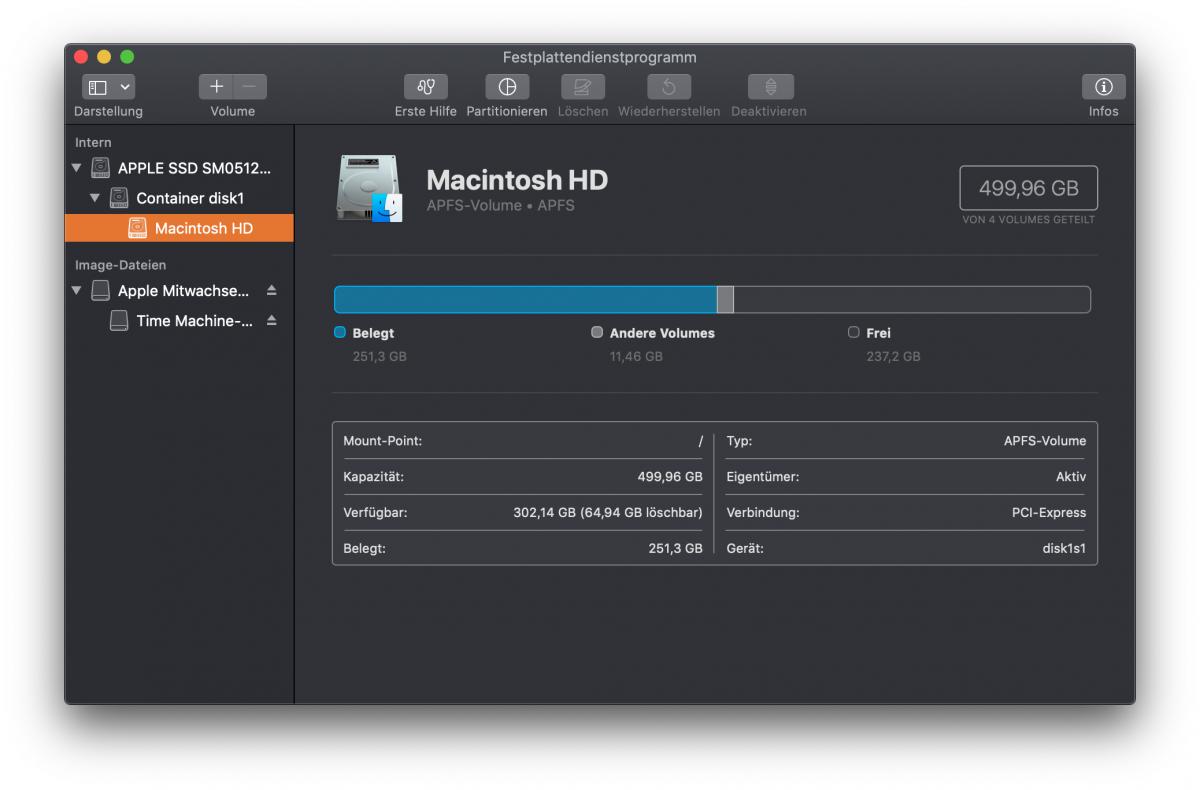Click the 499,96 GB capacity box
This screenshot has height=790, width=1200.
[x=1028, y=188]
